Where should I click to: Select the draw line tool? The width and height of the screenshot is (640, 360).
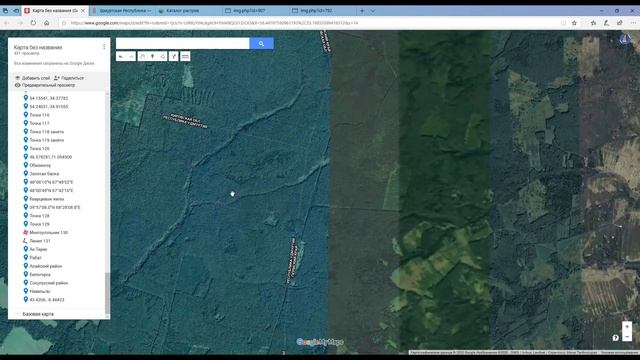coord(163,56)
